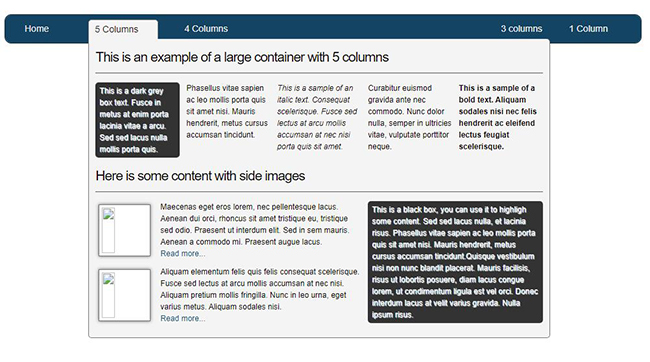This screenshot has height=362, width=650.
Task: Click the dark grey box text block
Action: tap(137, 120)
